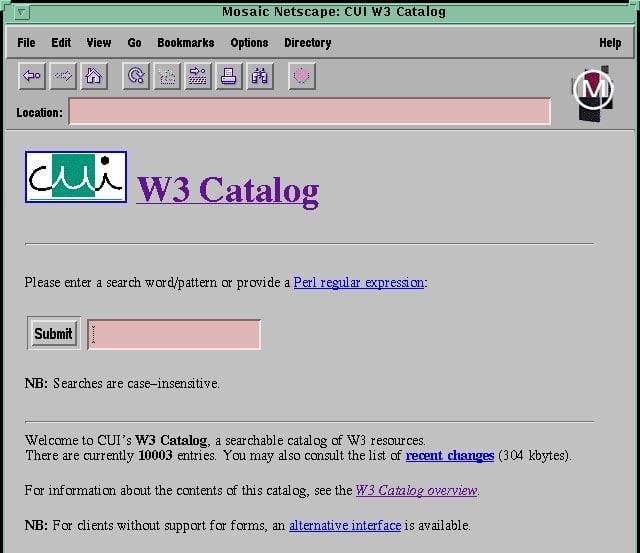
Task: Click the Print toolbar icon
Action: pos(229,76)
